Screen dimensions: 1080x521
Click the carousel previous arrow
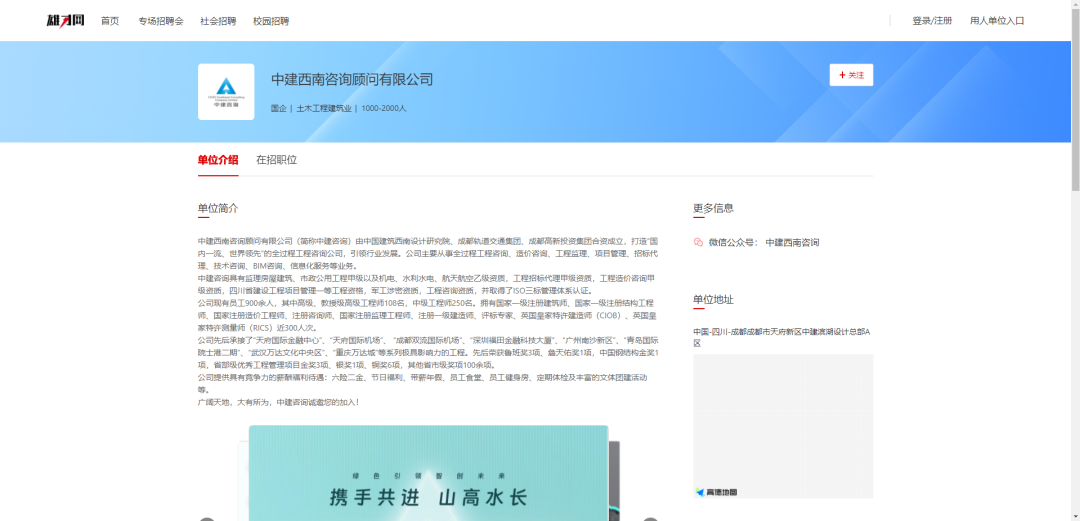207,518
